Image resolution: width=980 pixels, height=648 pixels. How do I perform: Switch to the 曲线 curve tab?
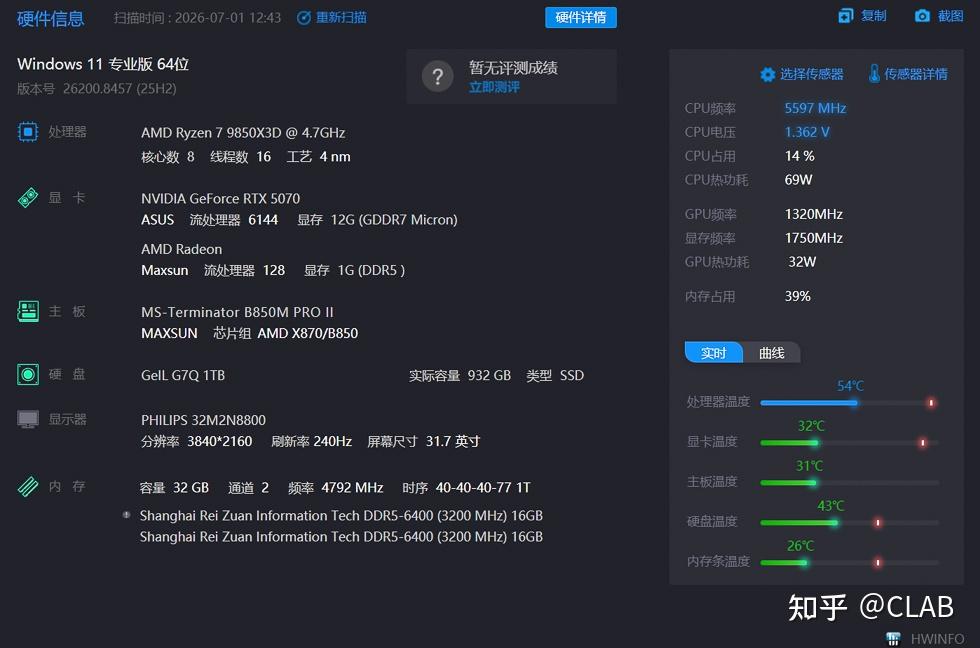tap(772, 353)
